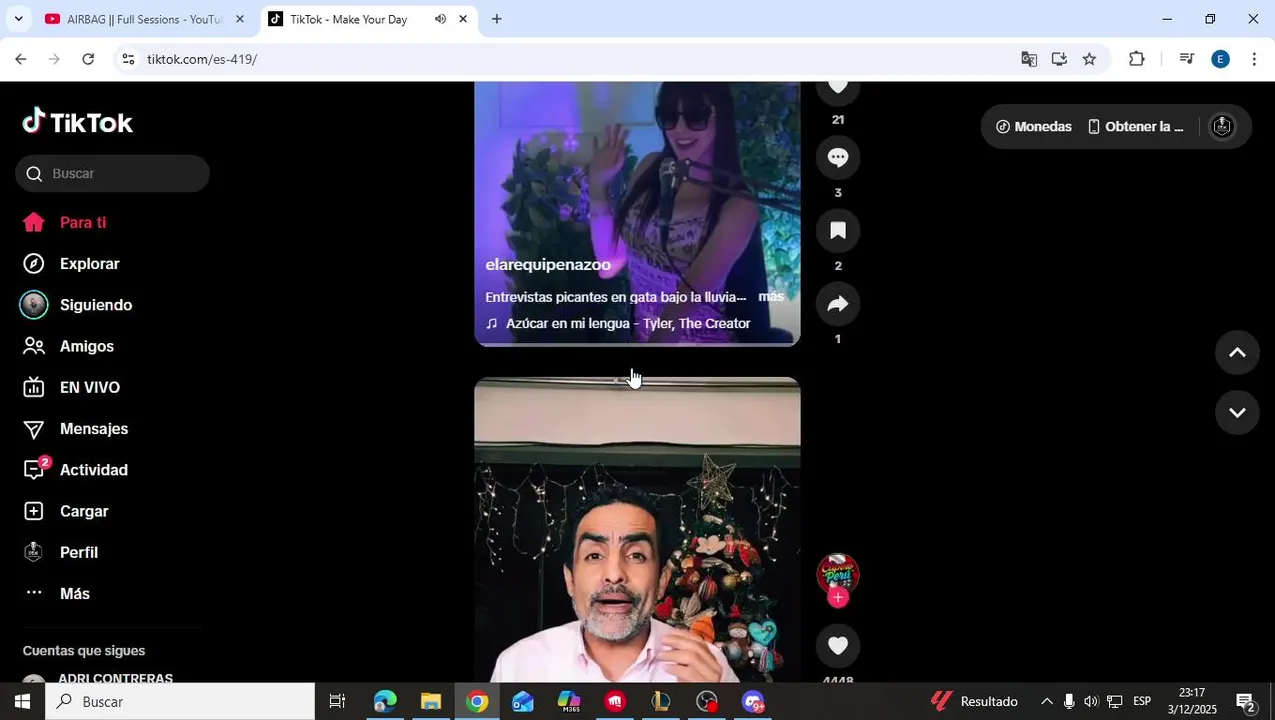
Task: Bookmark the elarequipenazoo video
Action: (838, 231)
